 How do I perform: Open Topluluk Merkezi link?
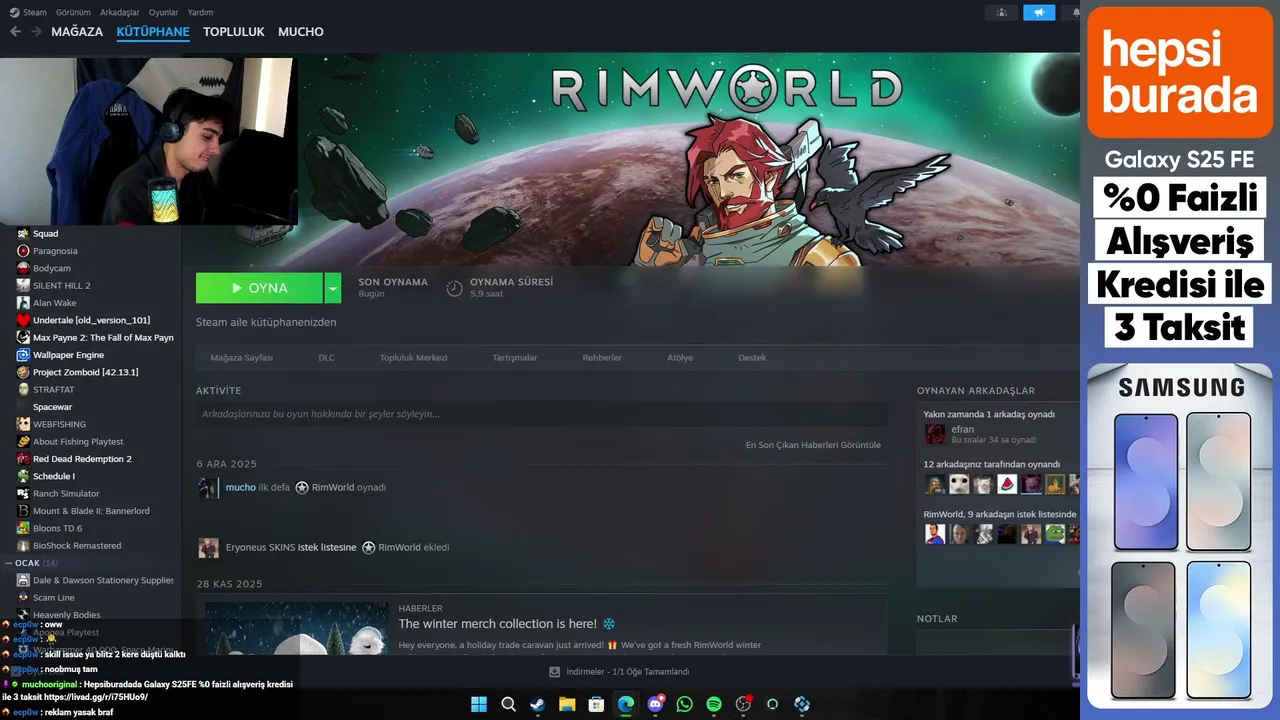coord(413,357)
